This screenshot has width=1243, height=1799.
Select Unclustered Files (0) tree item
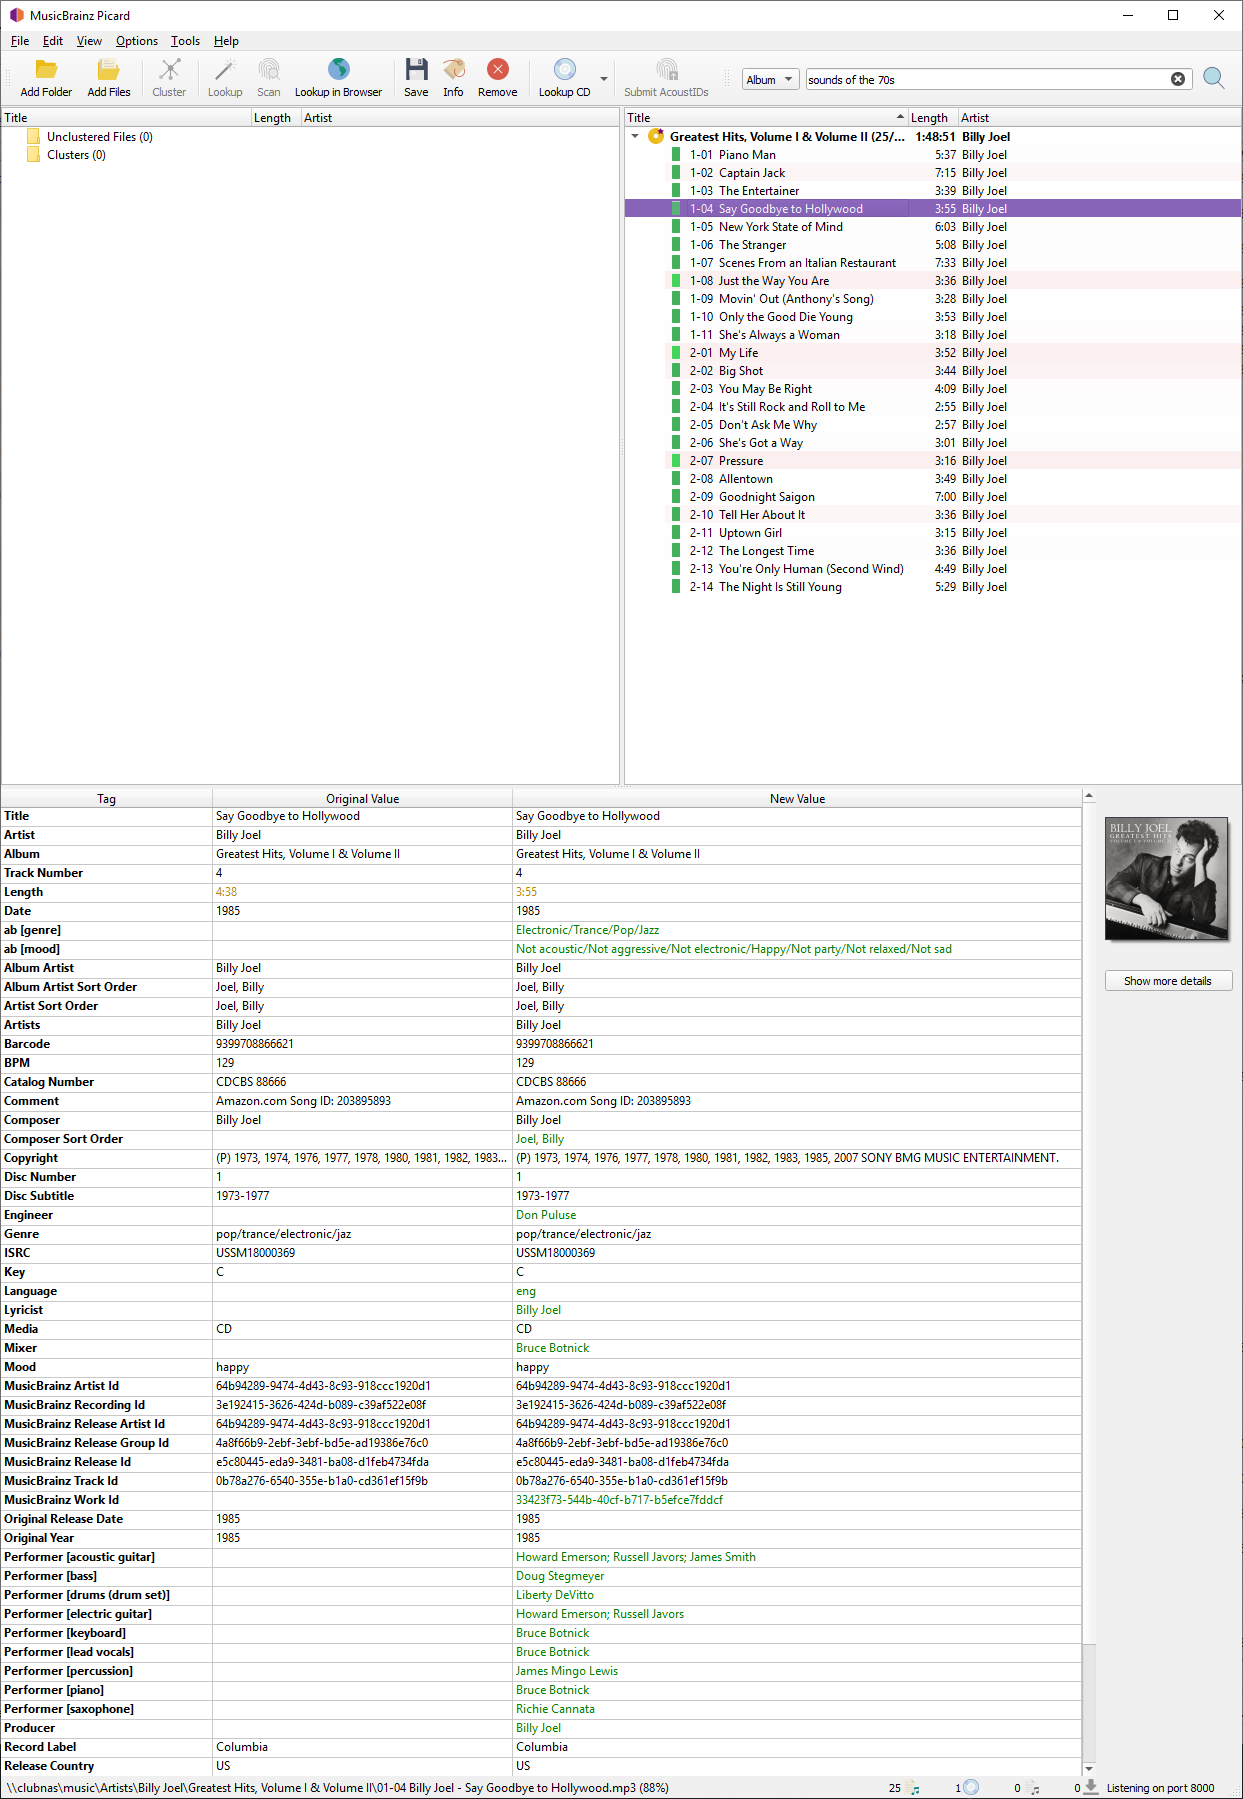[100, 137]
